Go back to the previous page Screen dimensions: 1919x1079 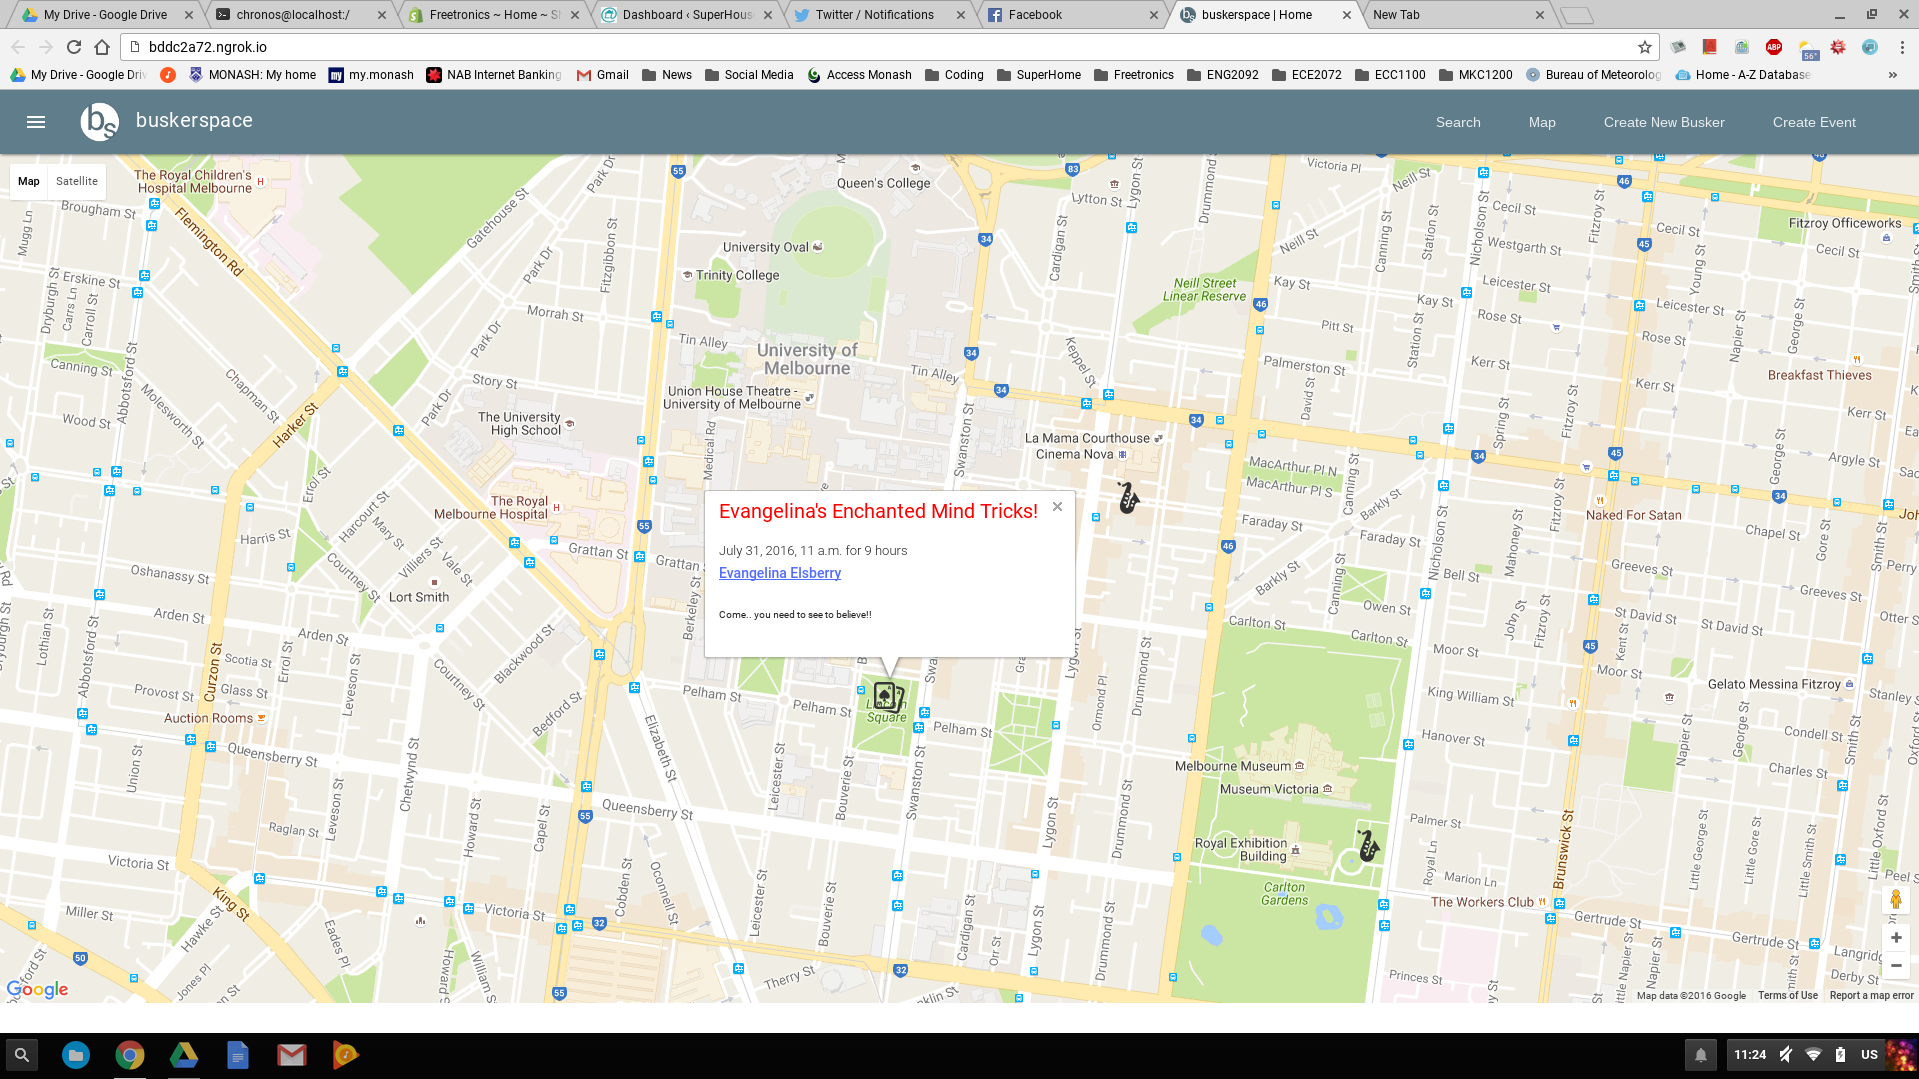18,47
